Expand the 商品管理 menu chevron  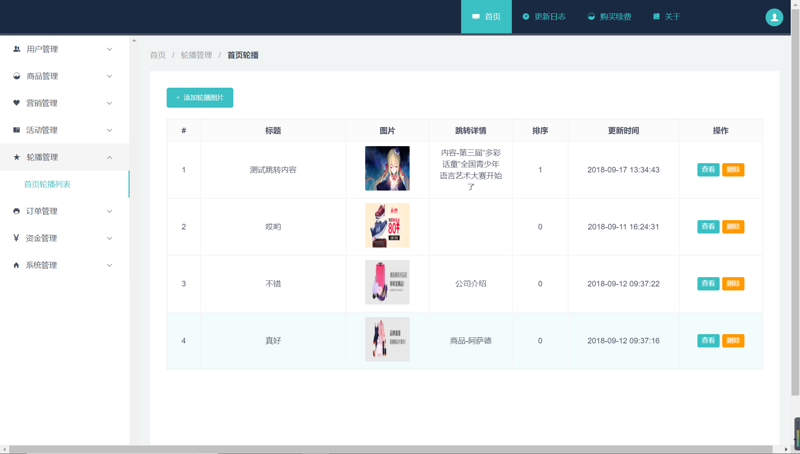coord(109,77)
